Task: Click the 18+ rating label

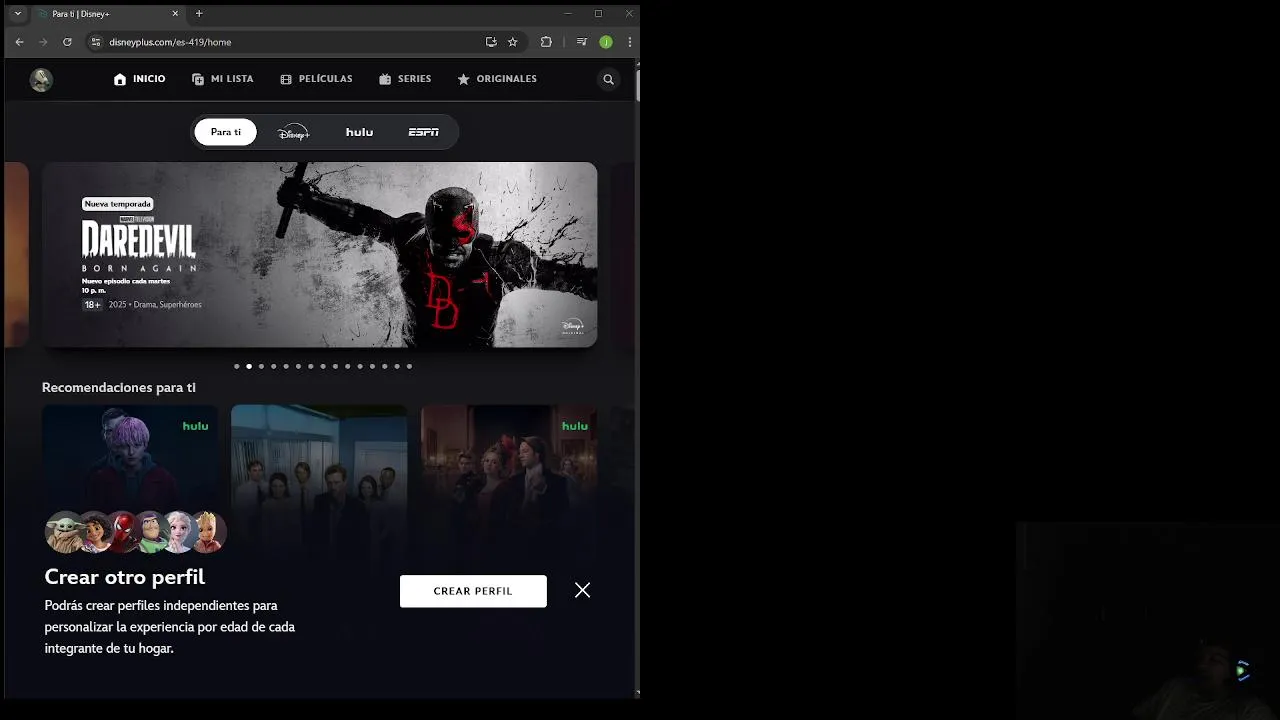Action: [x=92, y=305]
